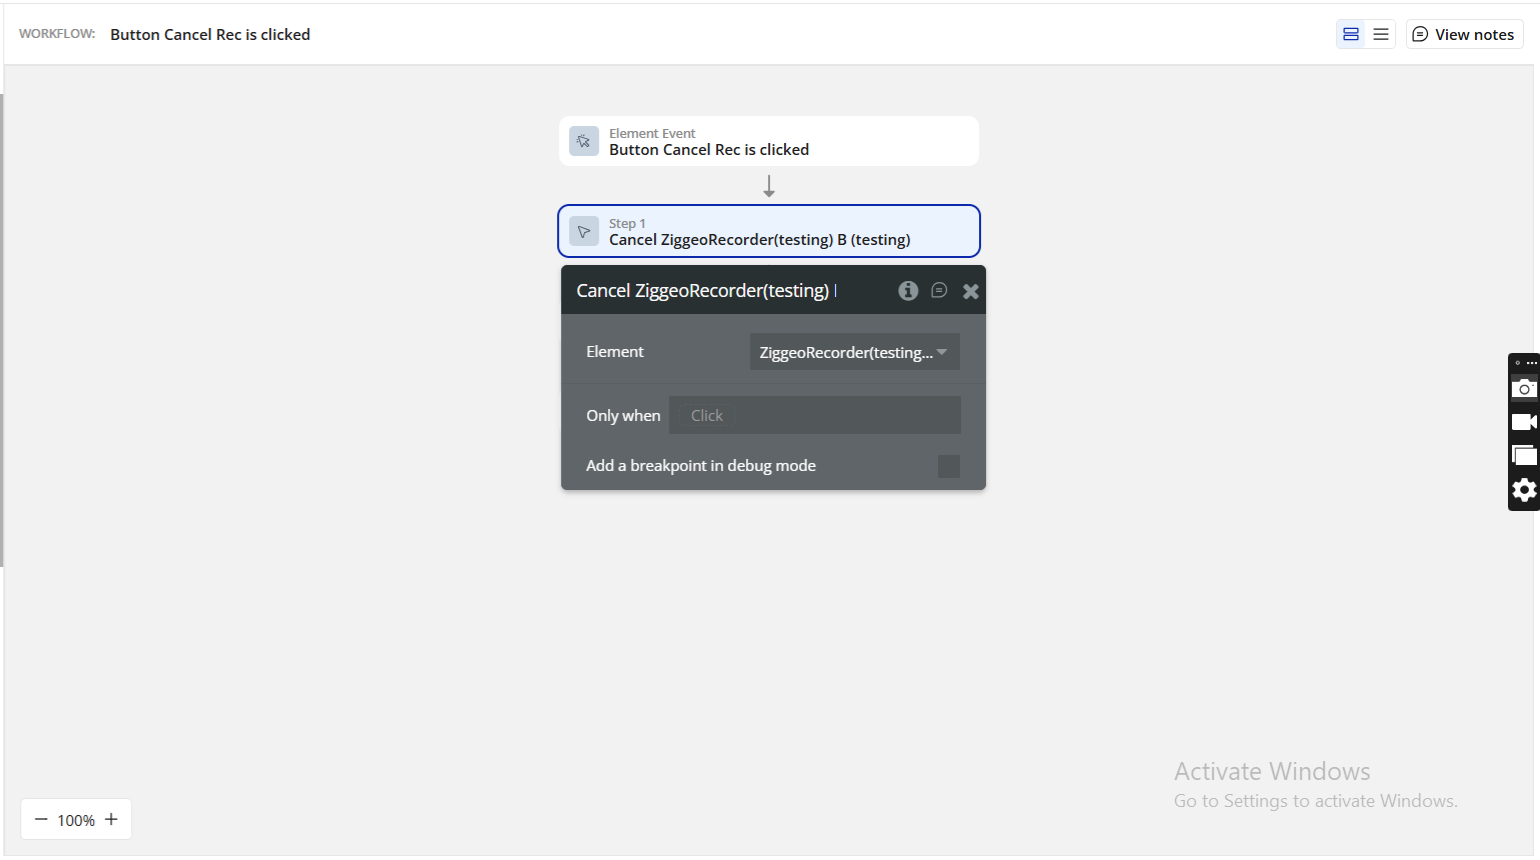Screen dimensions: 1540x860
Task: Click the 'WORKFLOW:' label
Action: pyautogui.click(x=57, y=34)
